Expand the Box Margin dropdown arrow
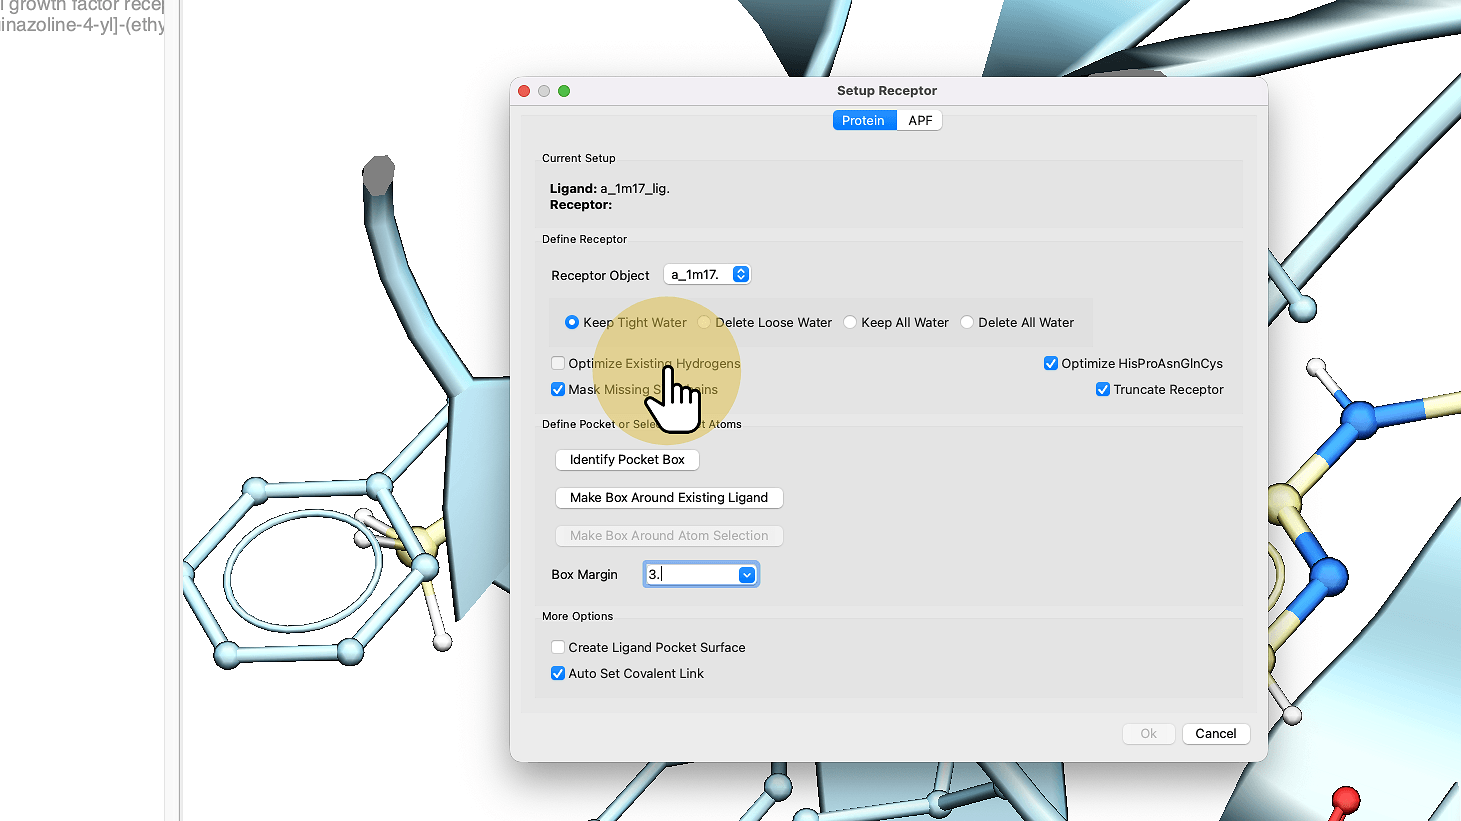 coord(746,574)
